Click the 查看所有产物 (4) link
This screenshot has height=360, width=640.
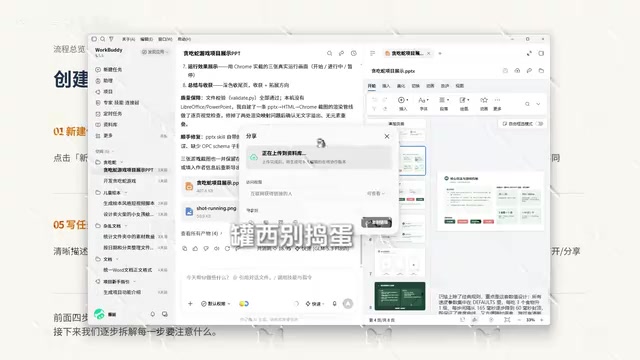click(201, 233)
